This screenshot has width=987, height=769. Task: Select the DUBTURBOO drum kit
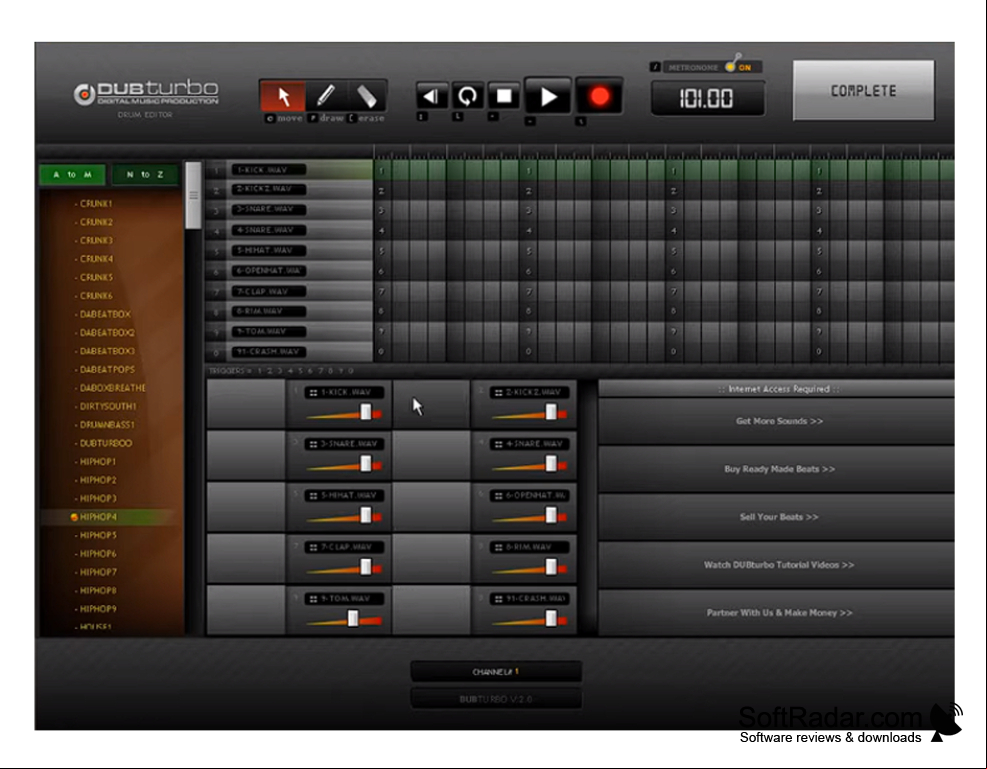point(105,443)
